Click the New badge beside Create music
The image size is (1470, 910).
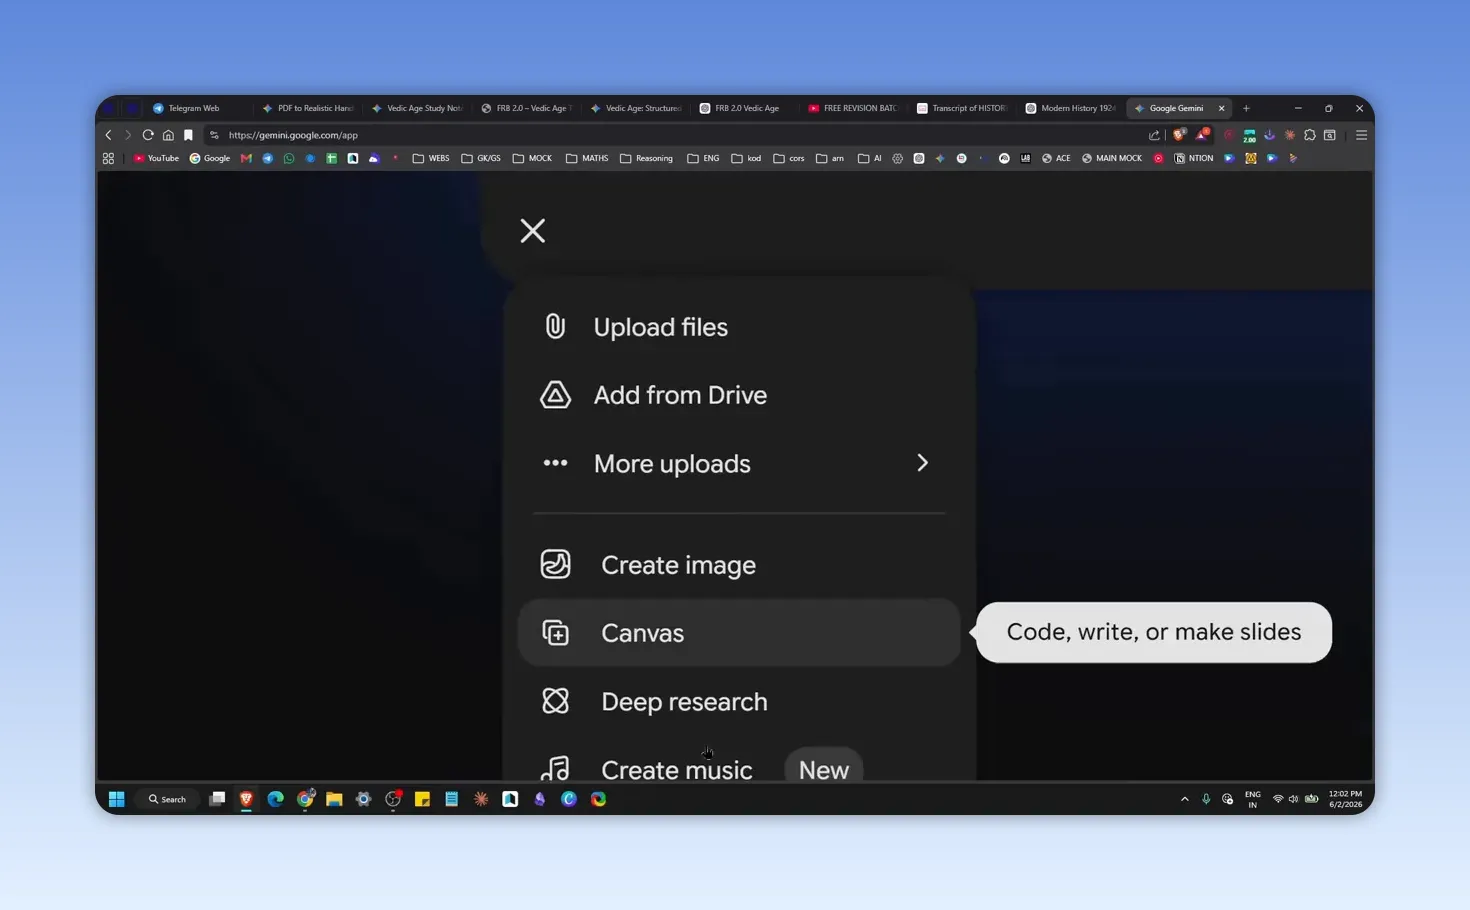tap(823, 768)
